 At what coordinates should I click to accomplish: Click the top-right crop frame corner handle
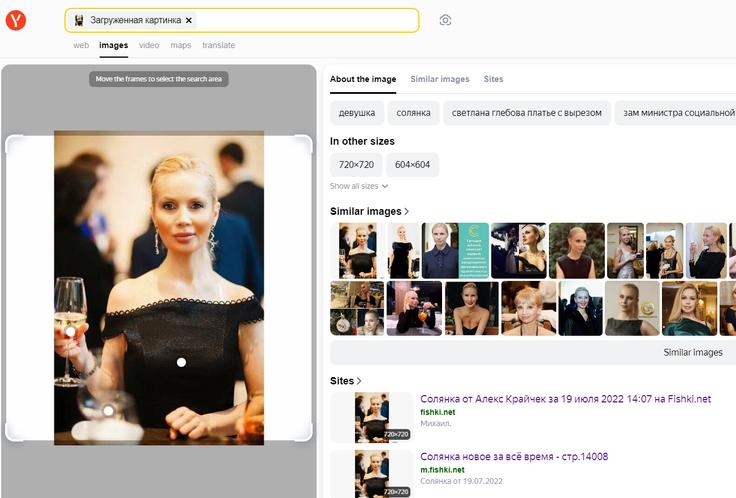[306, 142]
